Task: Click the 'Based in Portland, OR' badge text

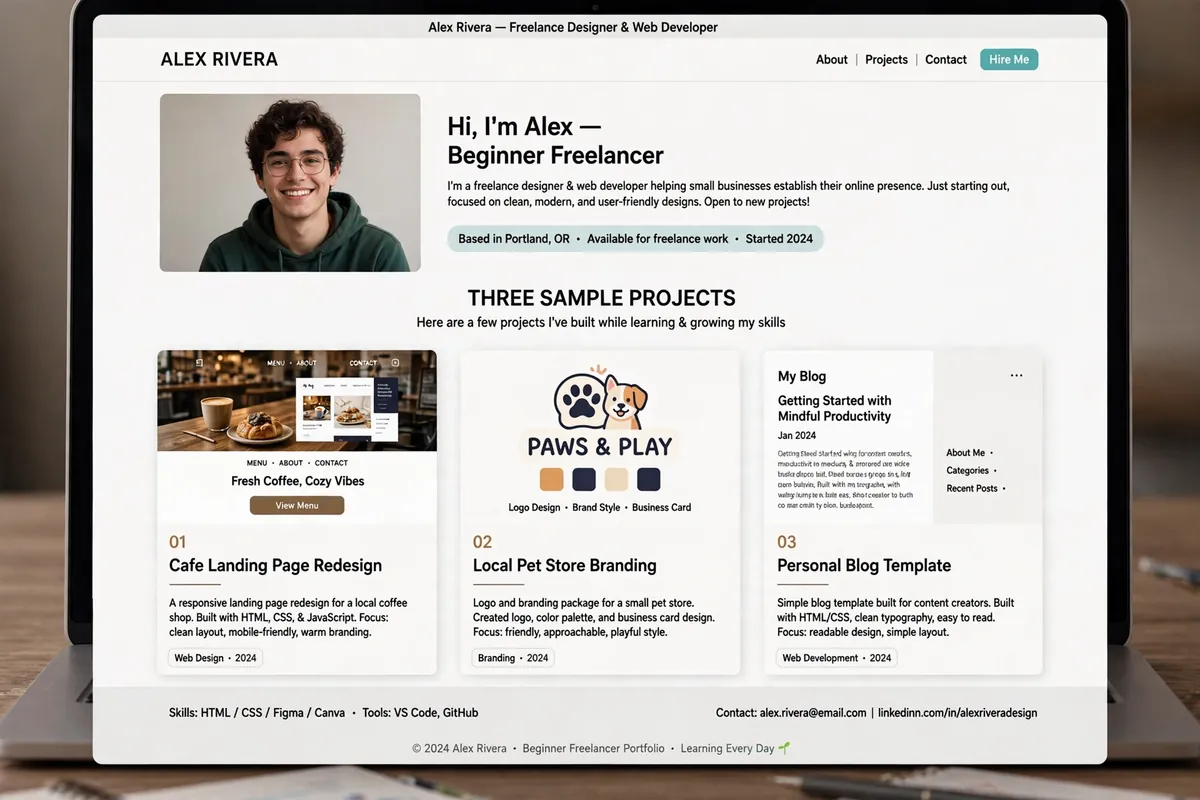Action: pyautogui.click(x=514, y=239)
